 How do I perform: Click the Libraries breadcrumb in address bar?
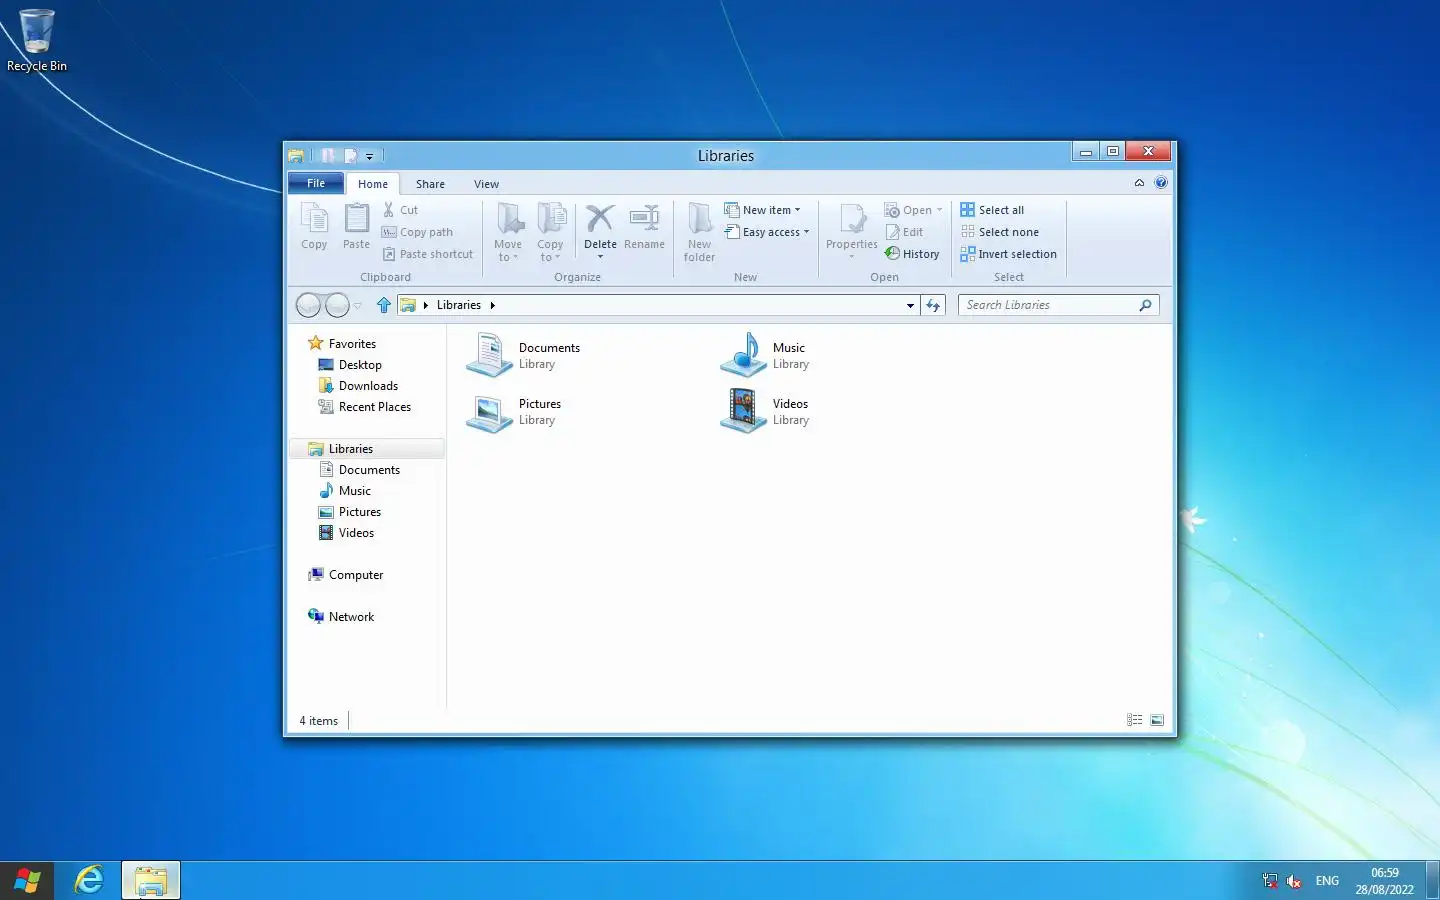coord(459,305)
